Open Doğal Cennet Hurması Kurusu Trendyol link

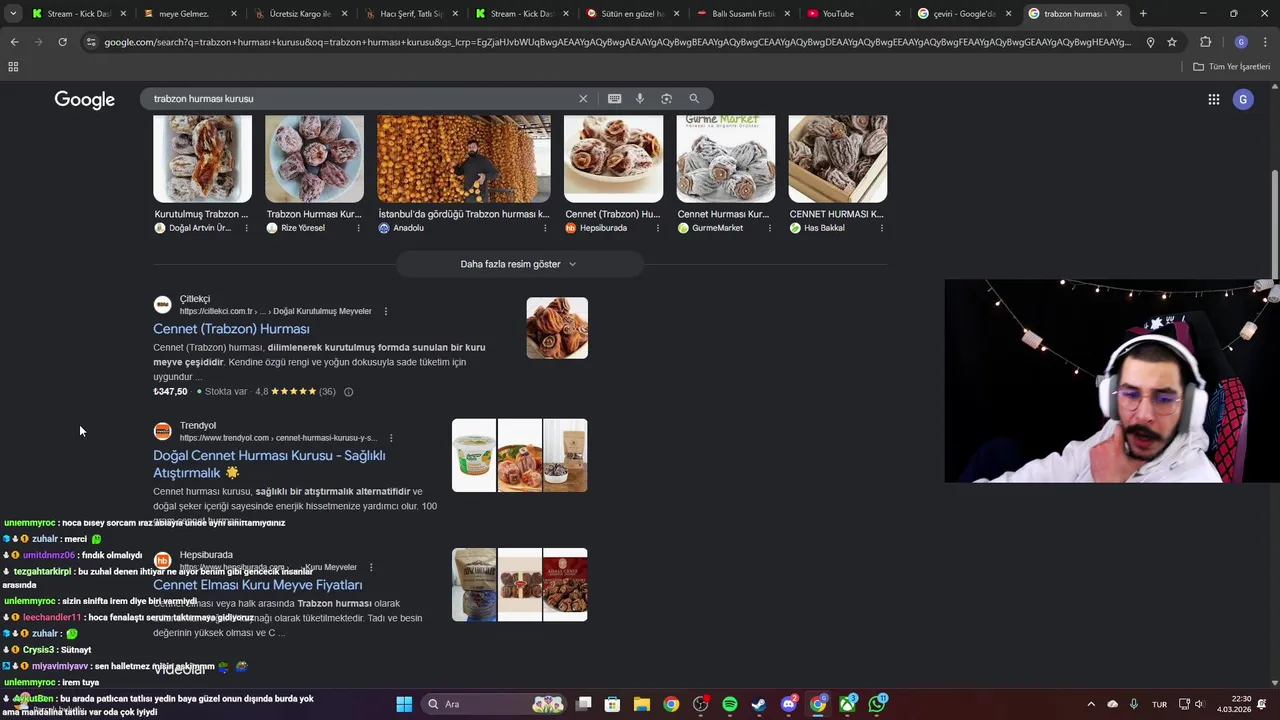[x=269, y=464]
